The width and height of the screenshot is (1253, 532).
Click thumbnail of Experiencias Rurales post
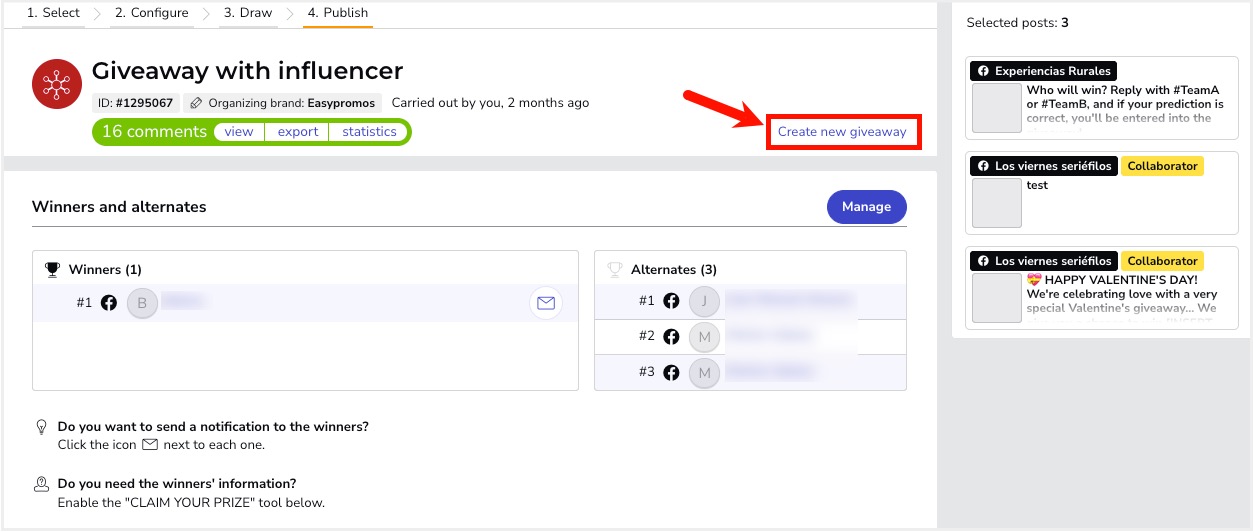pyautogui.click(x=997, y=108)
